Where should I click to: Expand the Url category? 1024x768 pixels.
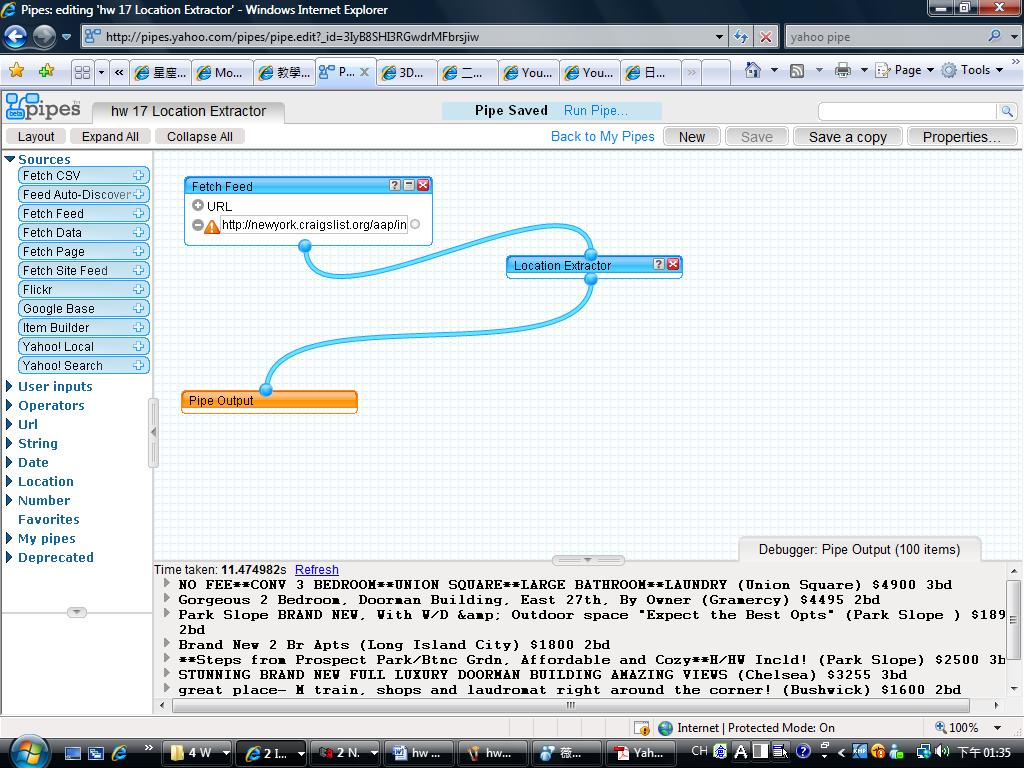tap(9, 424)
